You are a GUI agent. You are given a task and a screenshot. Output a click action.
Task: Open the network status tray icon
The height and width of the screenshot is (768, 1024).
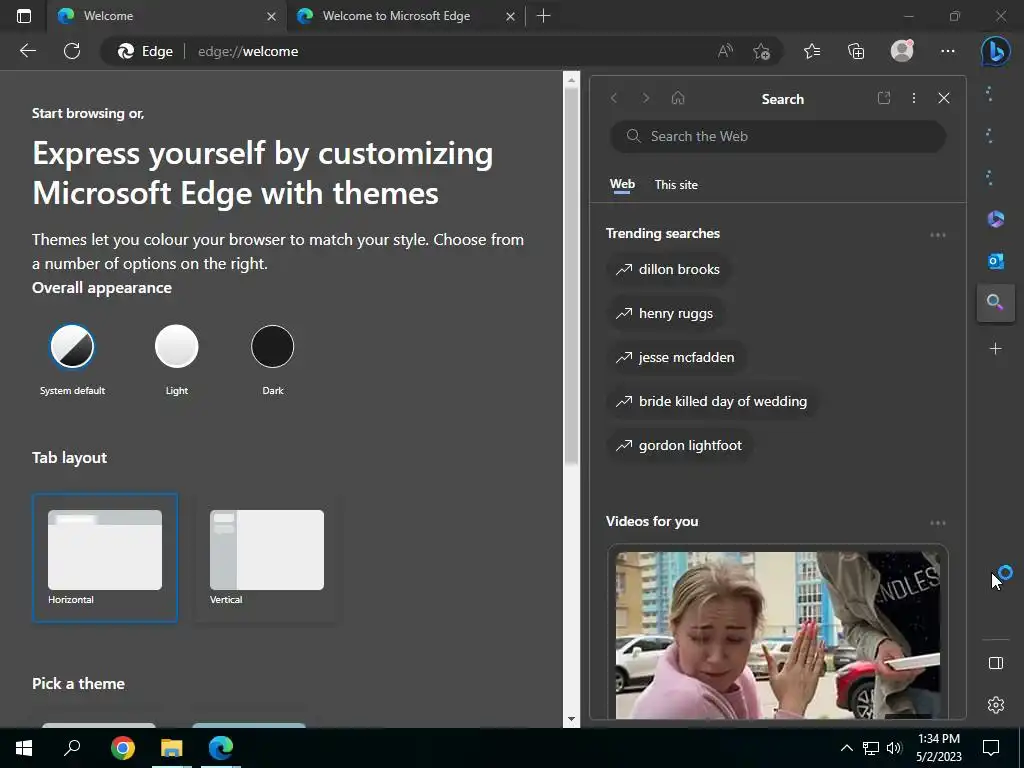[871, 748]
